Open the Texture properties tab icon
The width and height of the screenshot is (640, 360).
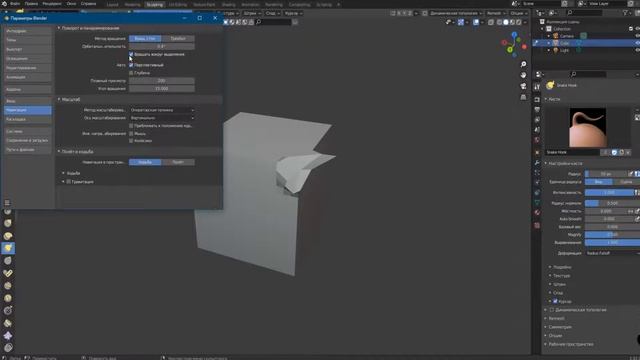click(x=537, y=225)
